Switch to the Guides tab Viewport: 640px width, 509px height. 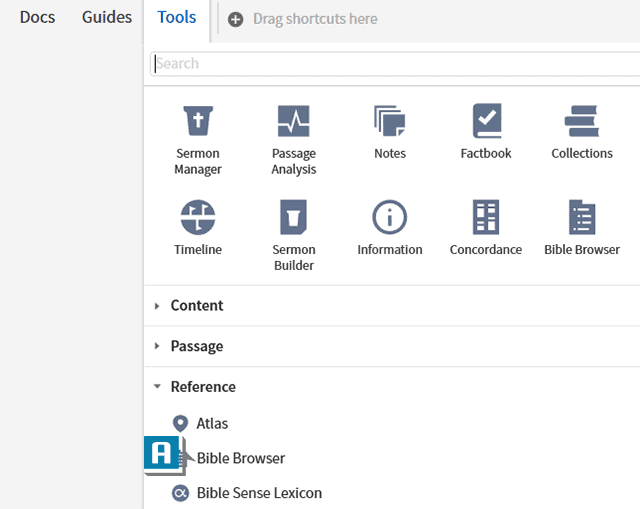click(x=107, y=17)
